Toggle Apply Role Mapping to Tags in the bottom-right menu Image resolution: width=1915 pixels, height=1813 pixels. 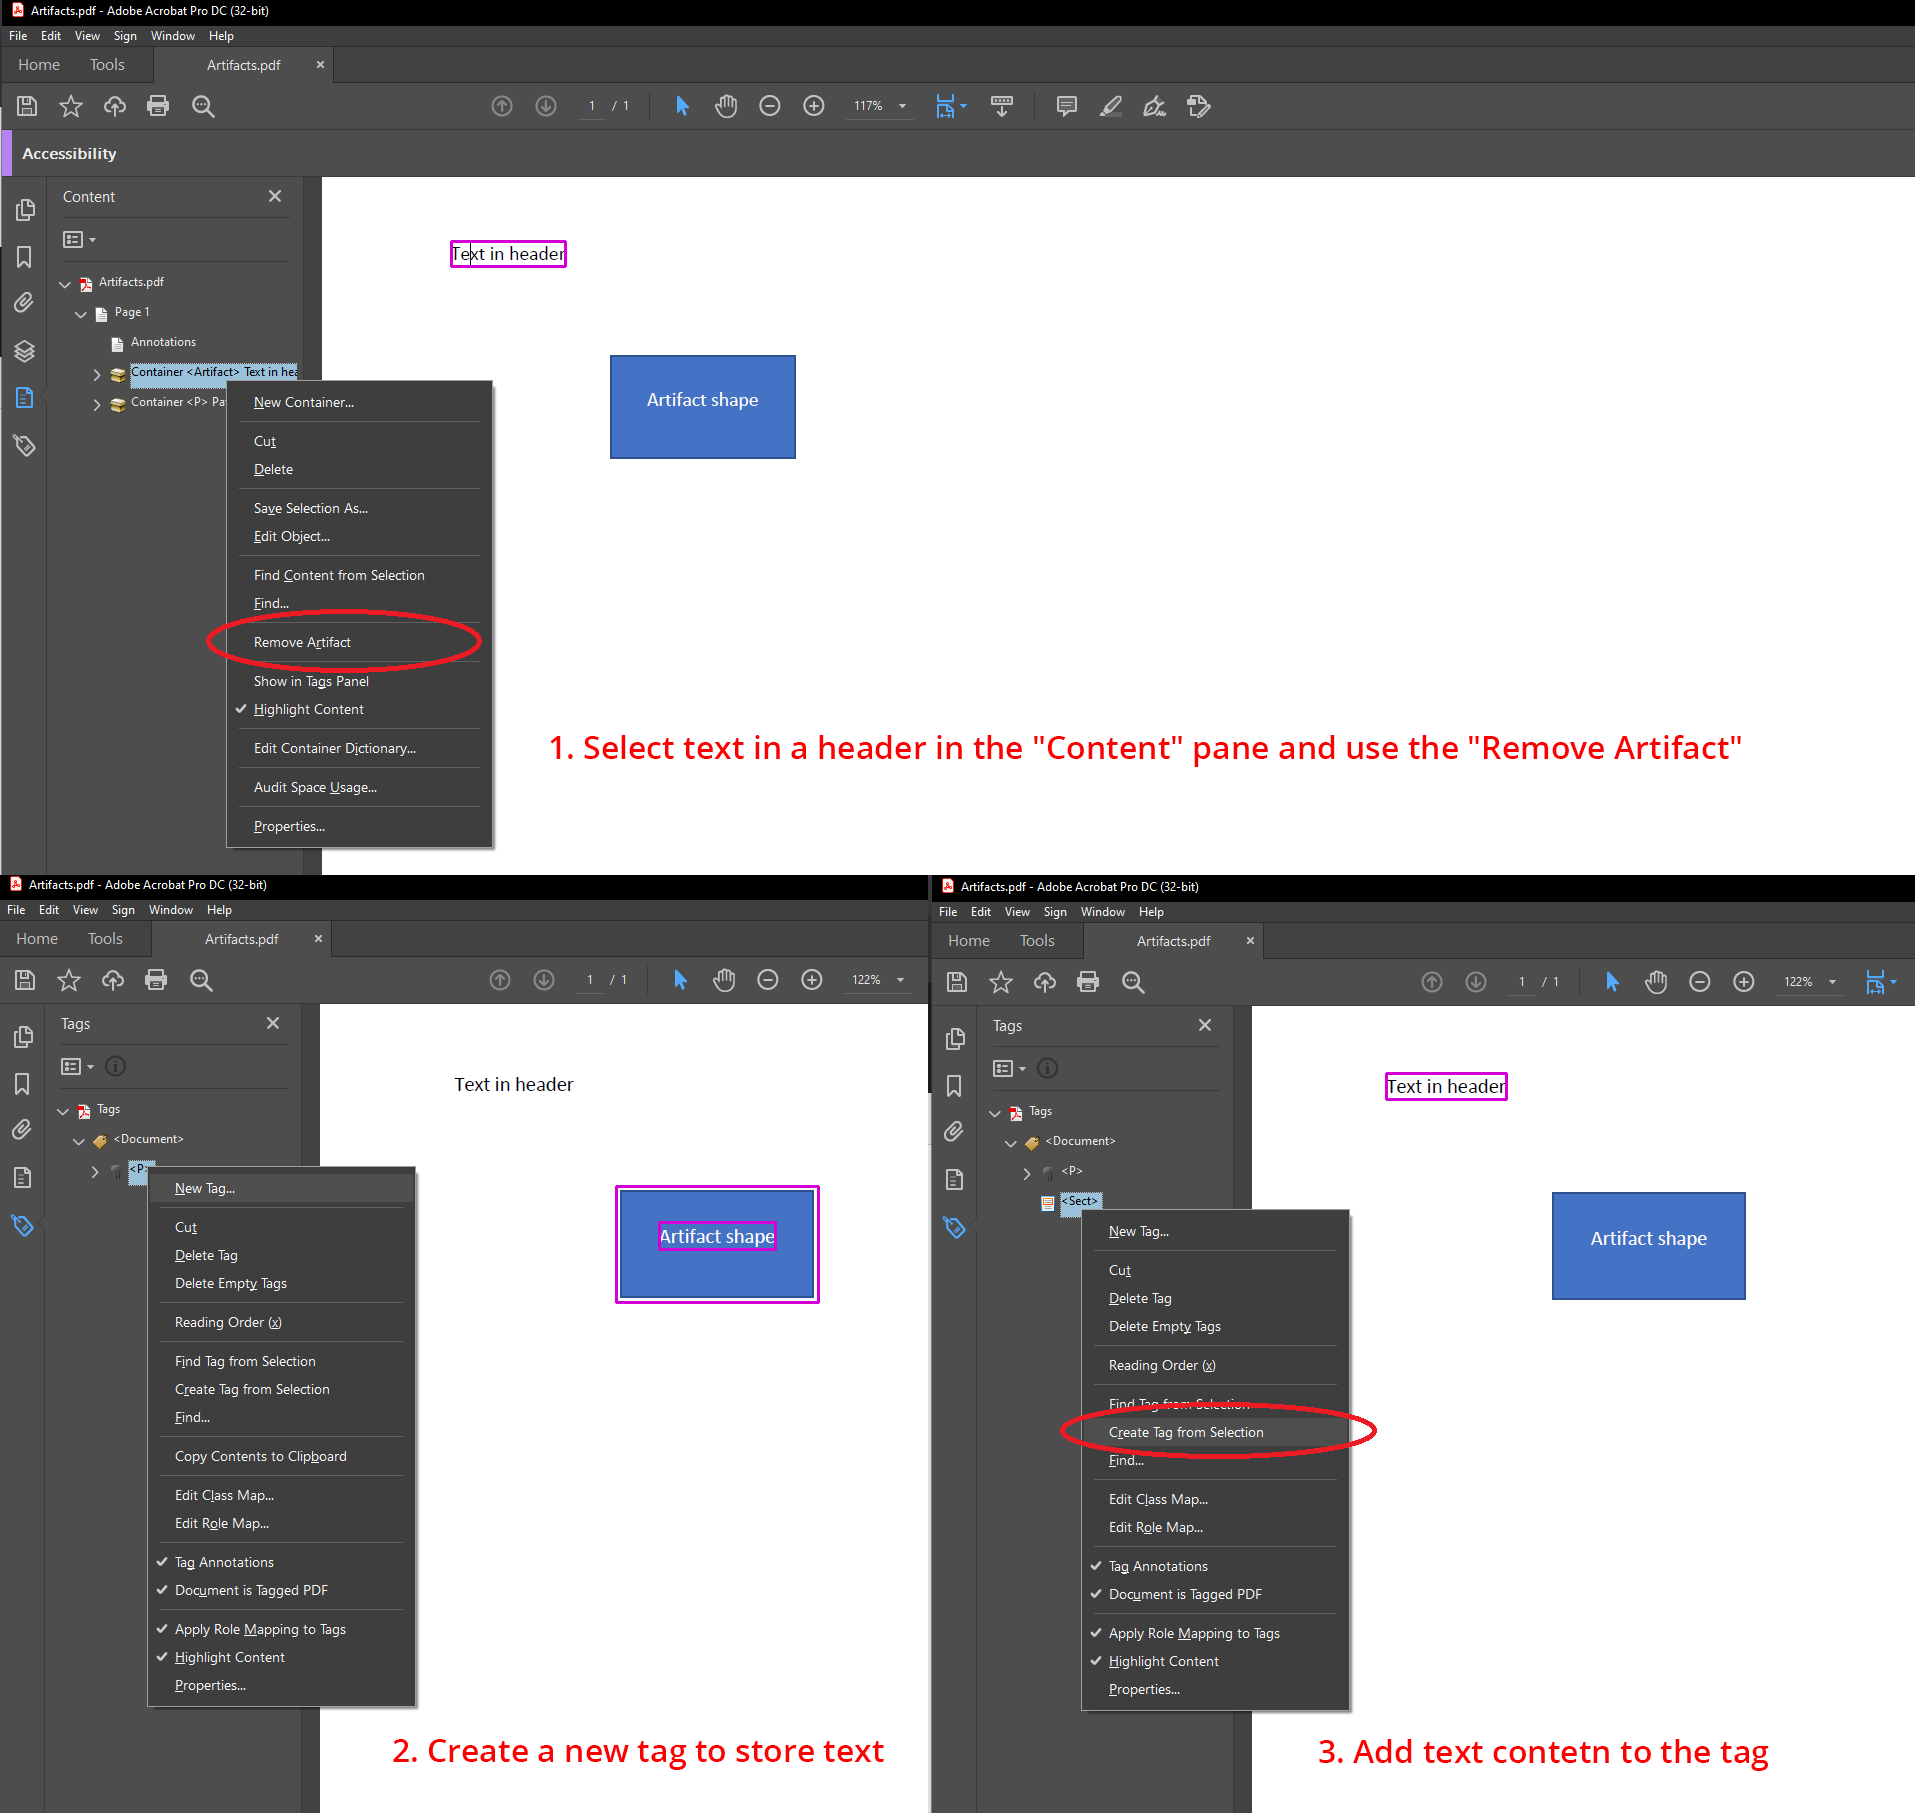pos(1194,1633)
